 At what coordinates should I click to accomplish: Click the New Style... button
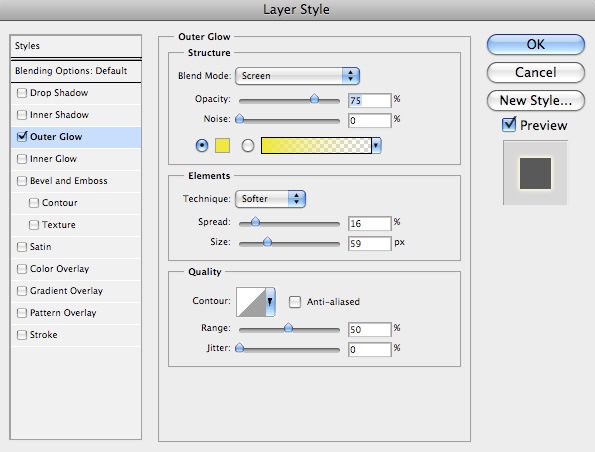point(535,101)
